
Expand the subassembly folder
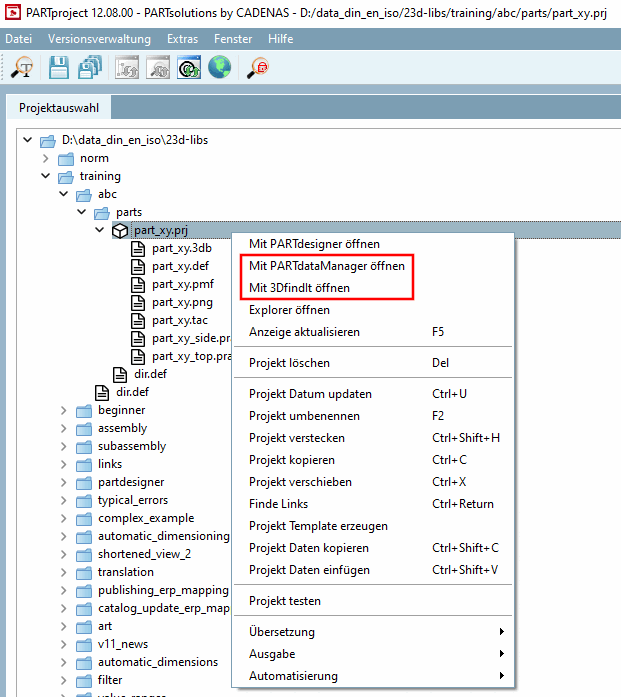click(64, 446)
